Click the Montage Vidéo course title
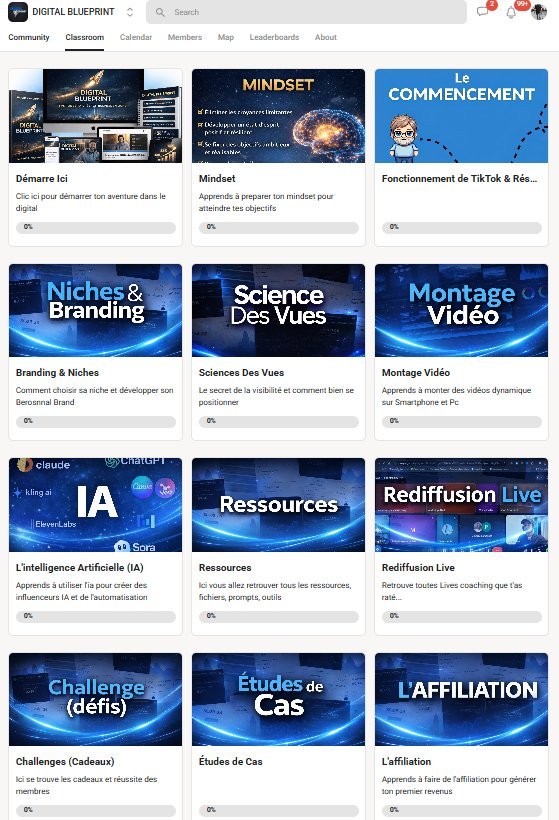Screen dimensions: 559x820 click(x=416, y=372)
